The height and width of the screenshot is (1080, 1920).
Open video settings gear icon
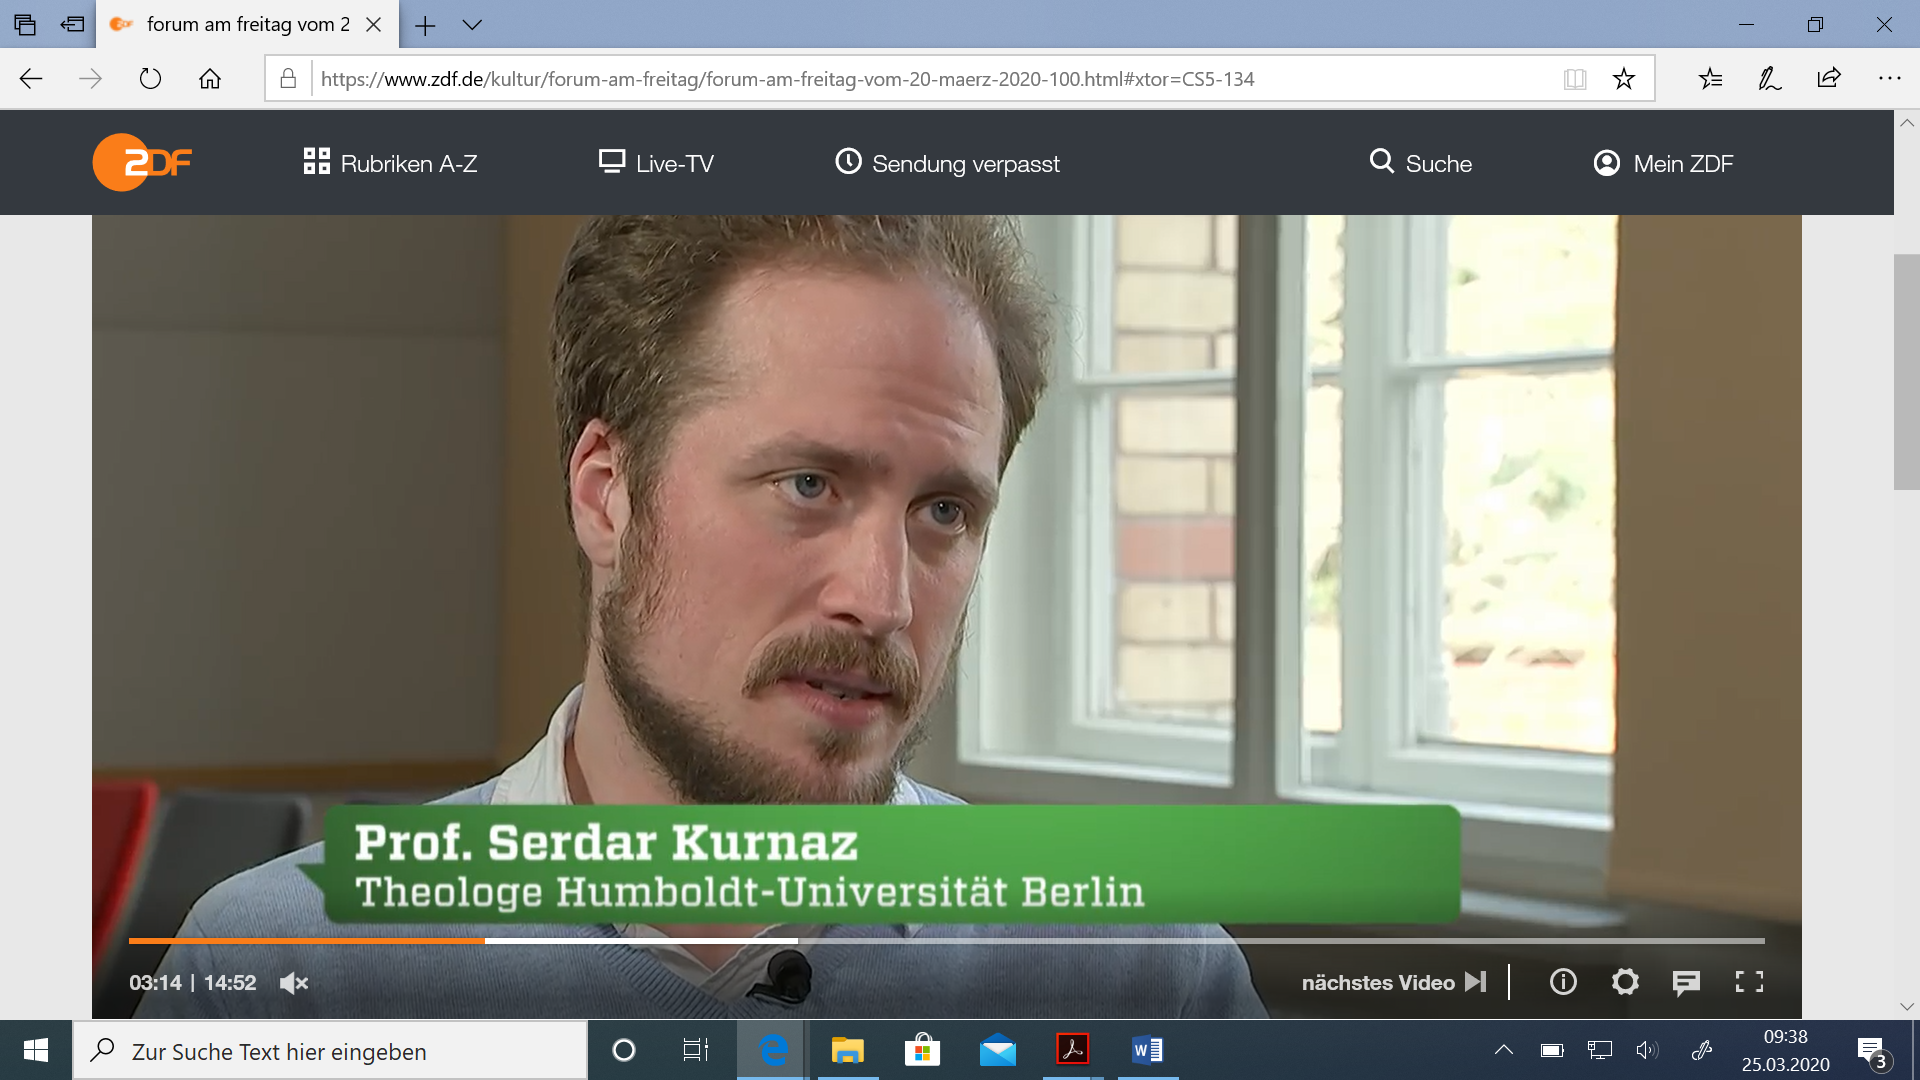(1625, 982)
